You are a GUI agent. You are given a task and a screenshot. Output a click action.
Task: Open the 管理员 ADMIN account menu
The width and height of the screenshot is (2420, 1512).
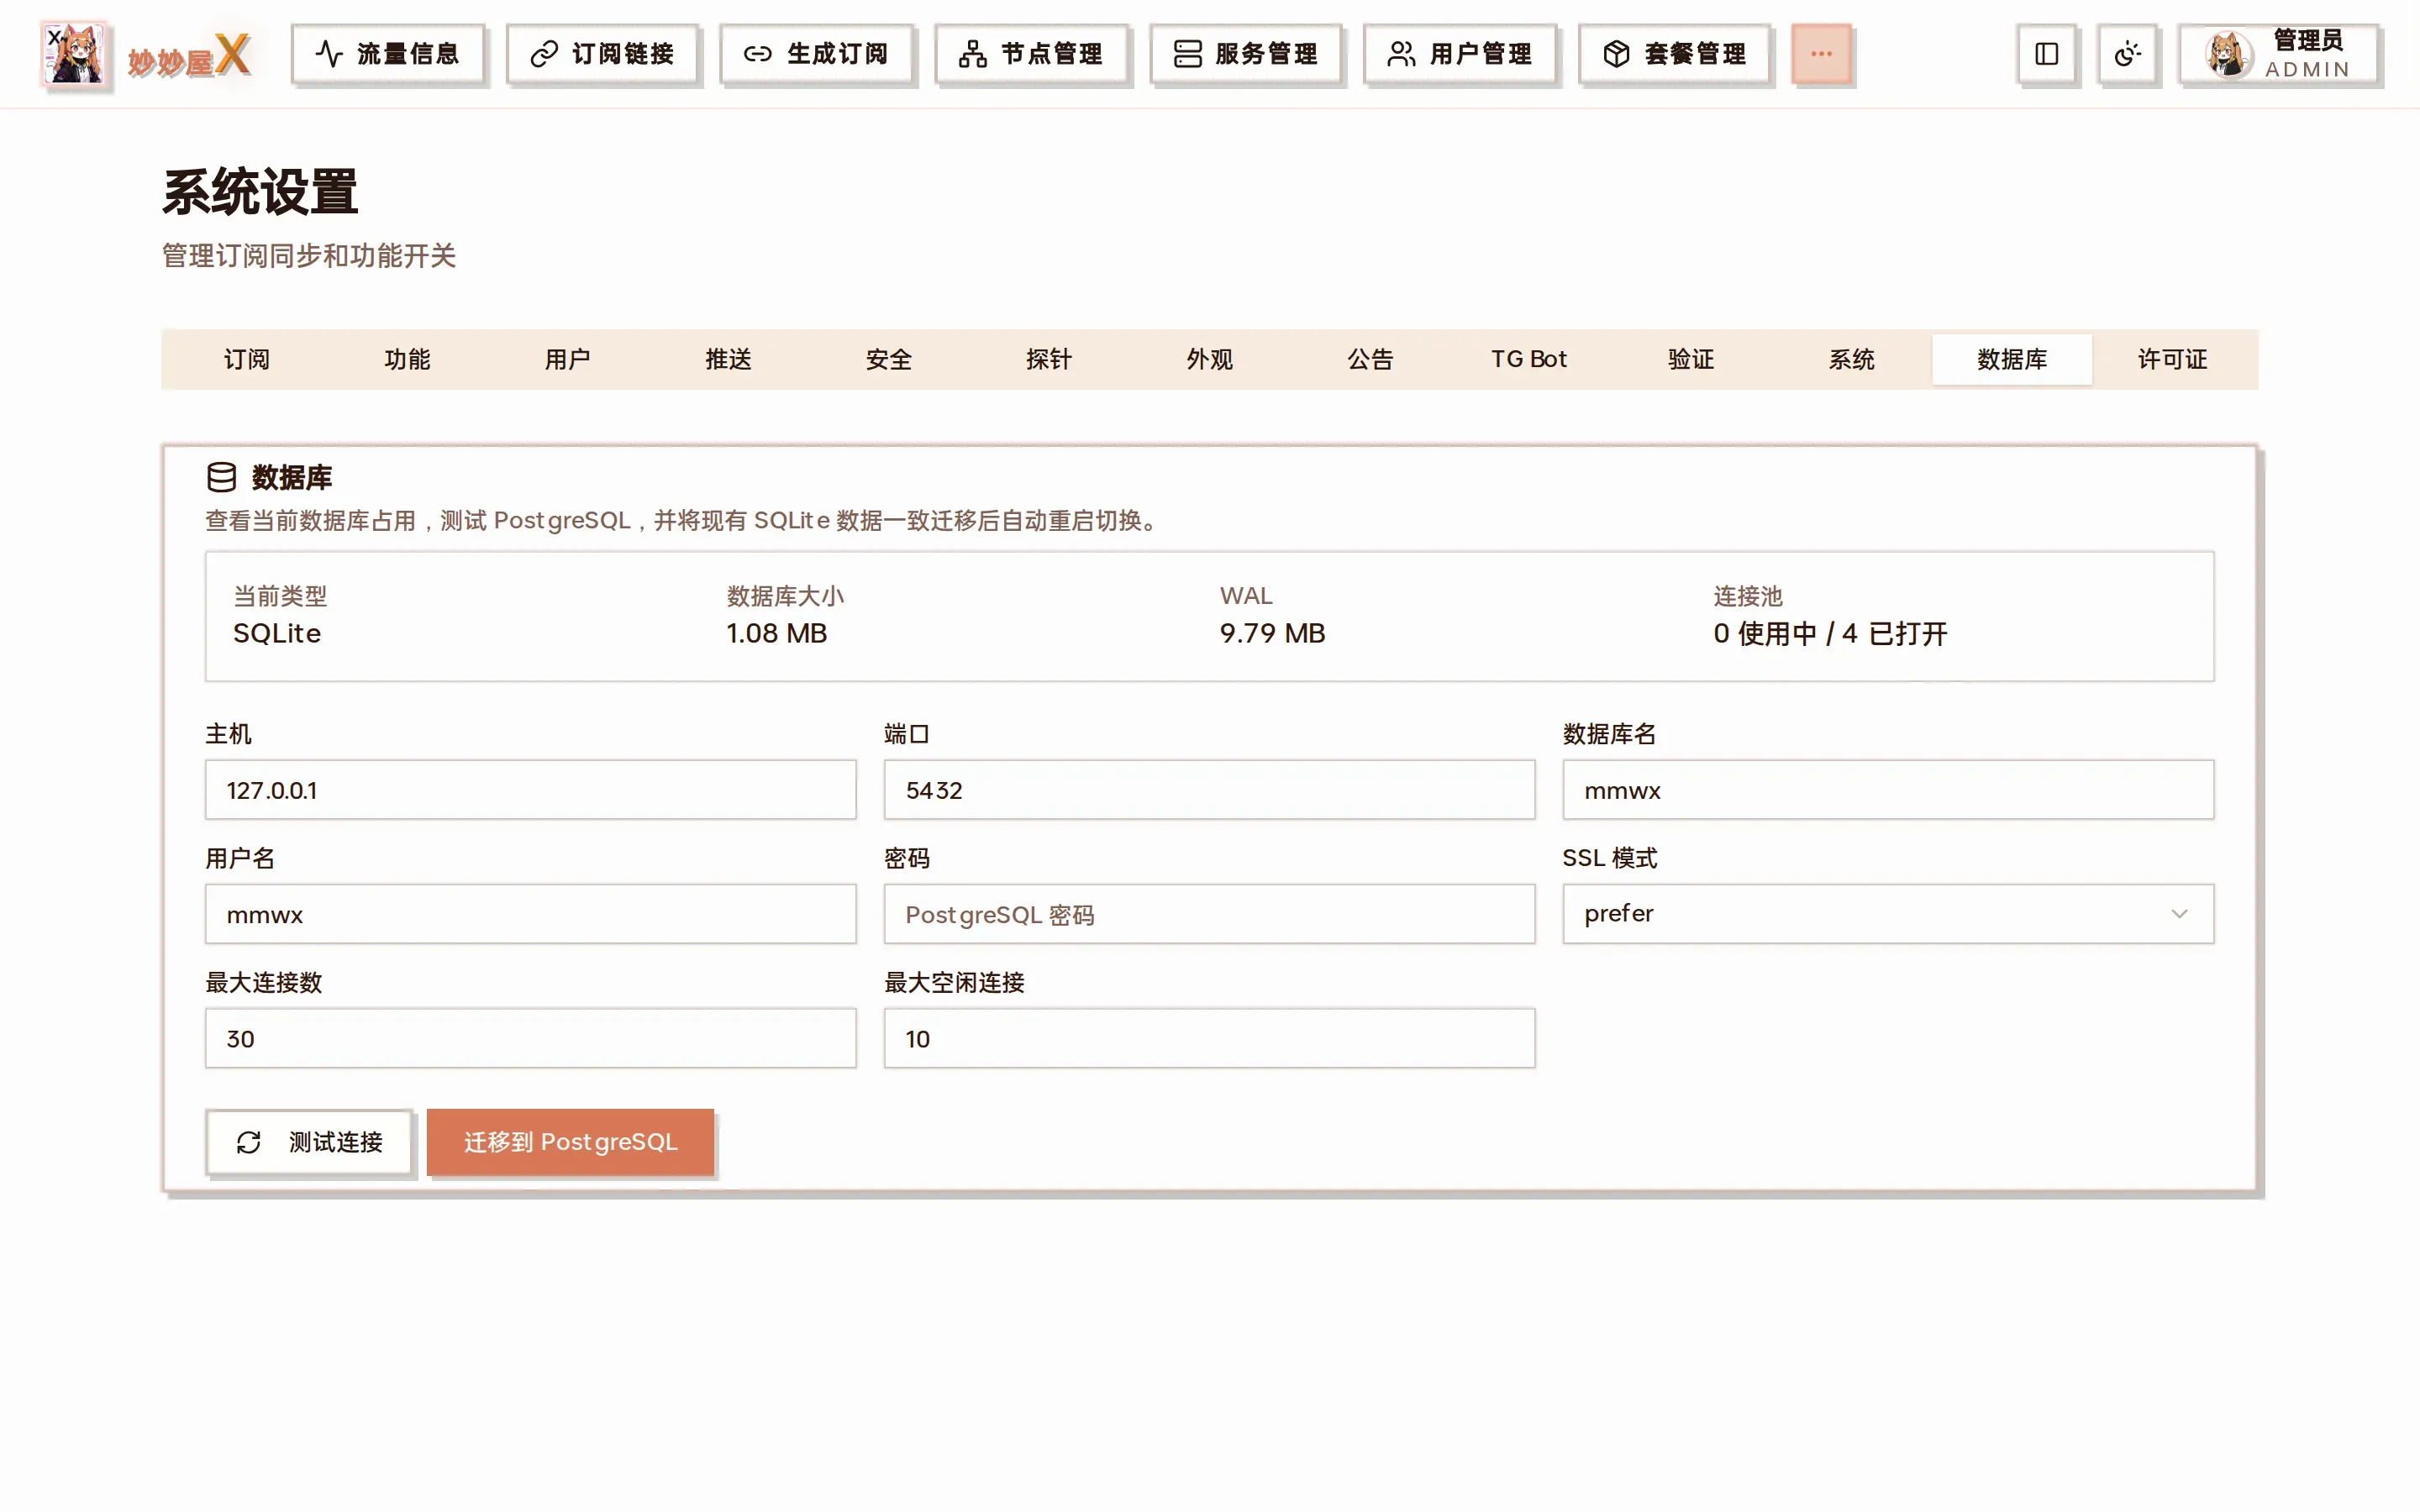coord(2278,54)
